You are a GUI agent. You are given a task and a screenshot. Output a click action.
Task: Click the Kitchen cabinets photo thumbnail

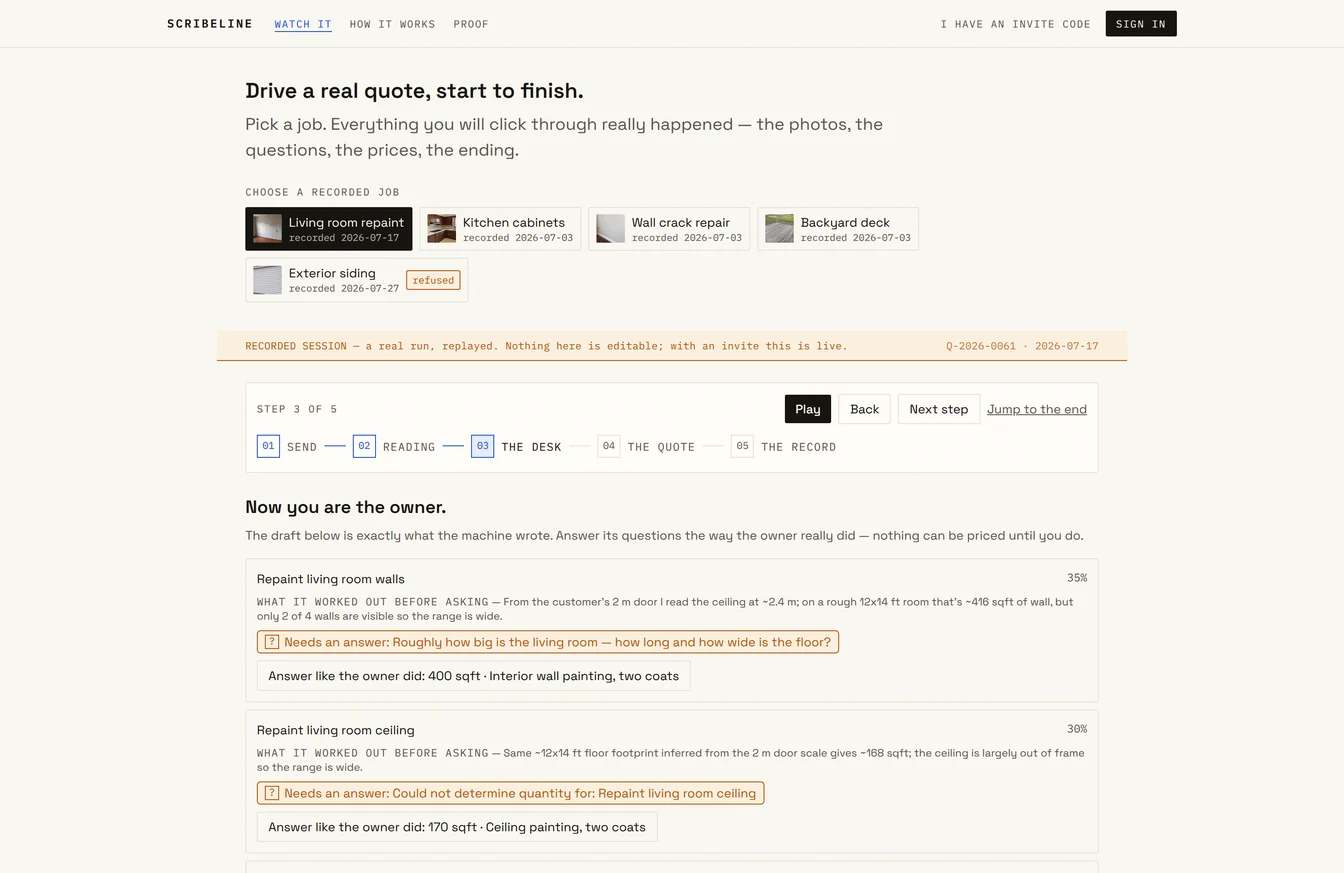coord(441,229)
